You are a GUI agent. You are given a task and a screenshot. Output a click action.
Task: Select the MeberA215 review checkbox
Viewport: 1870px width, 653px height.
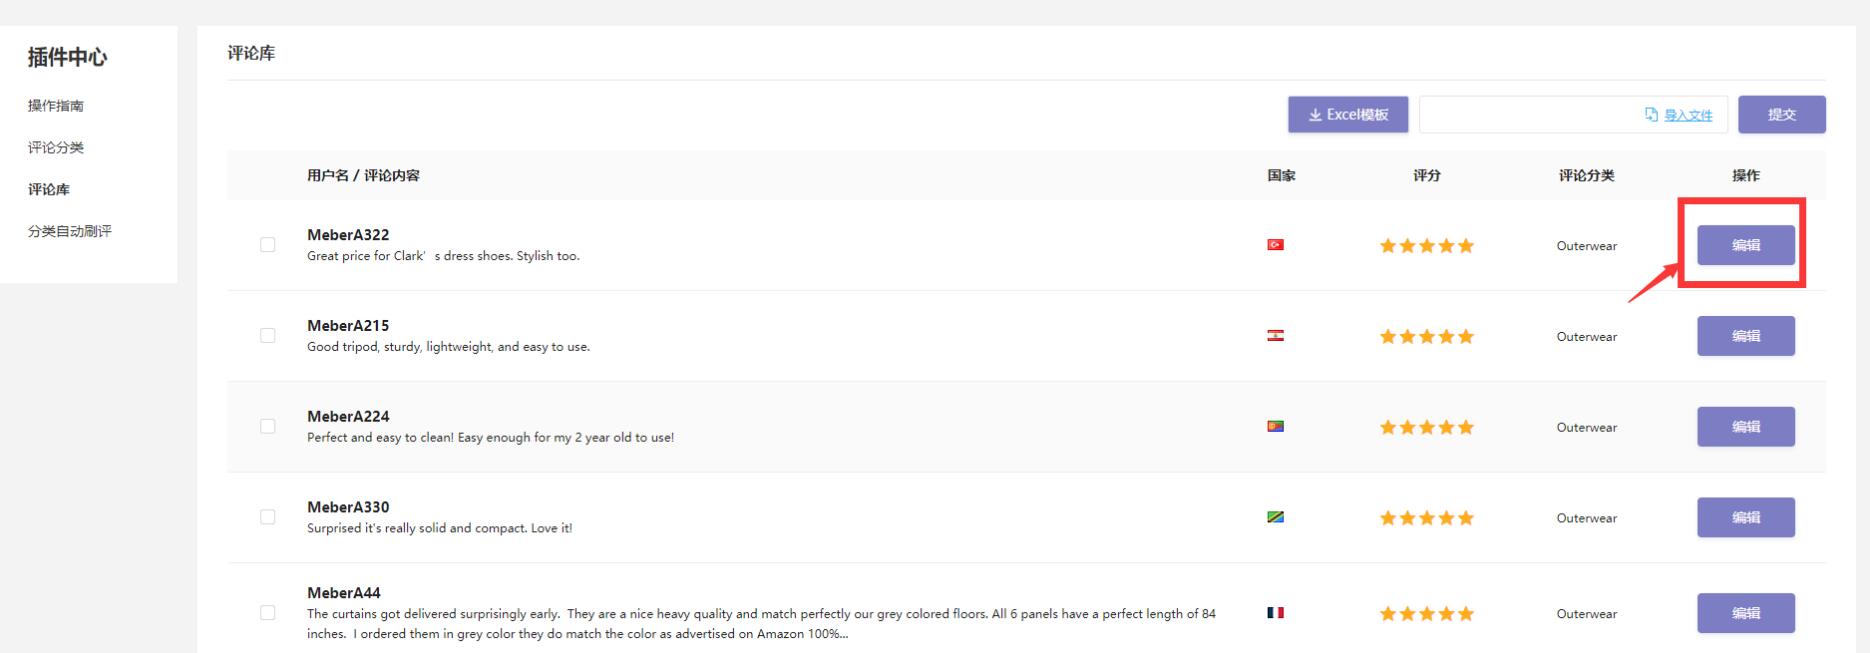268,336
